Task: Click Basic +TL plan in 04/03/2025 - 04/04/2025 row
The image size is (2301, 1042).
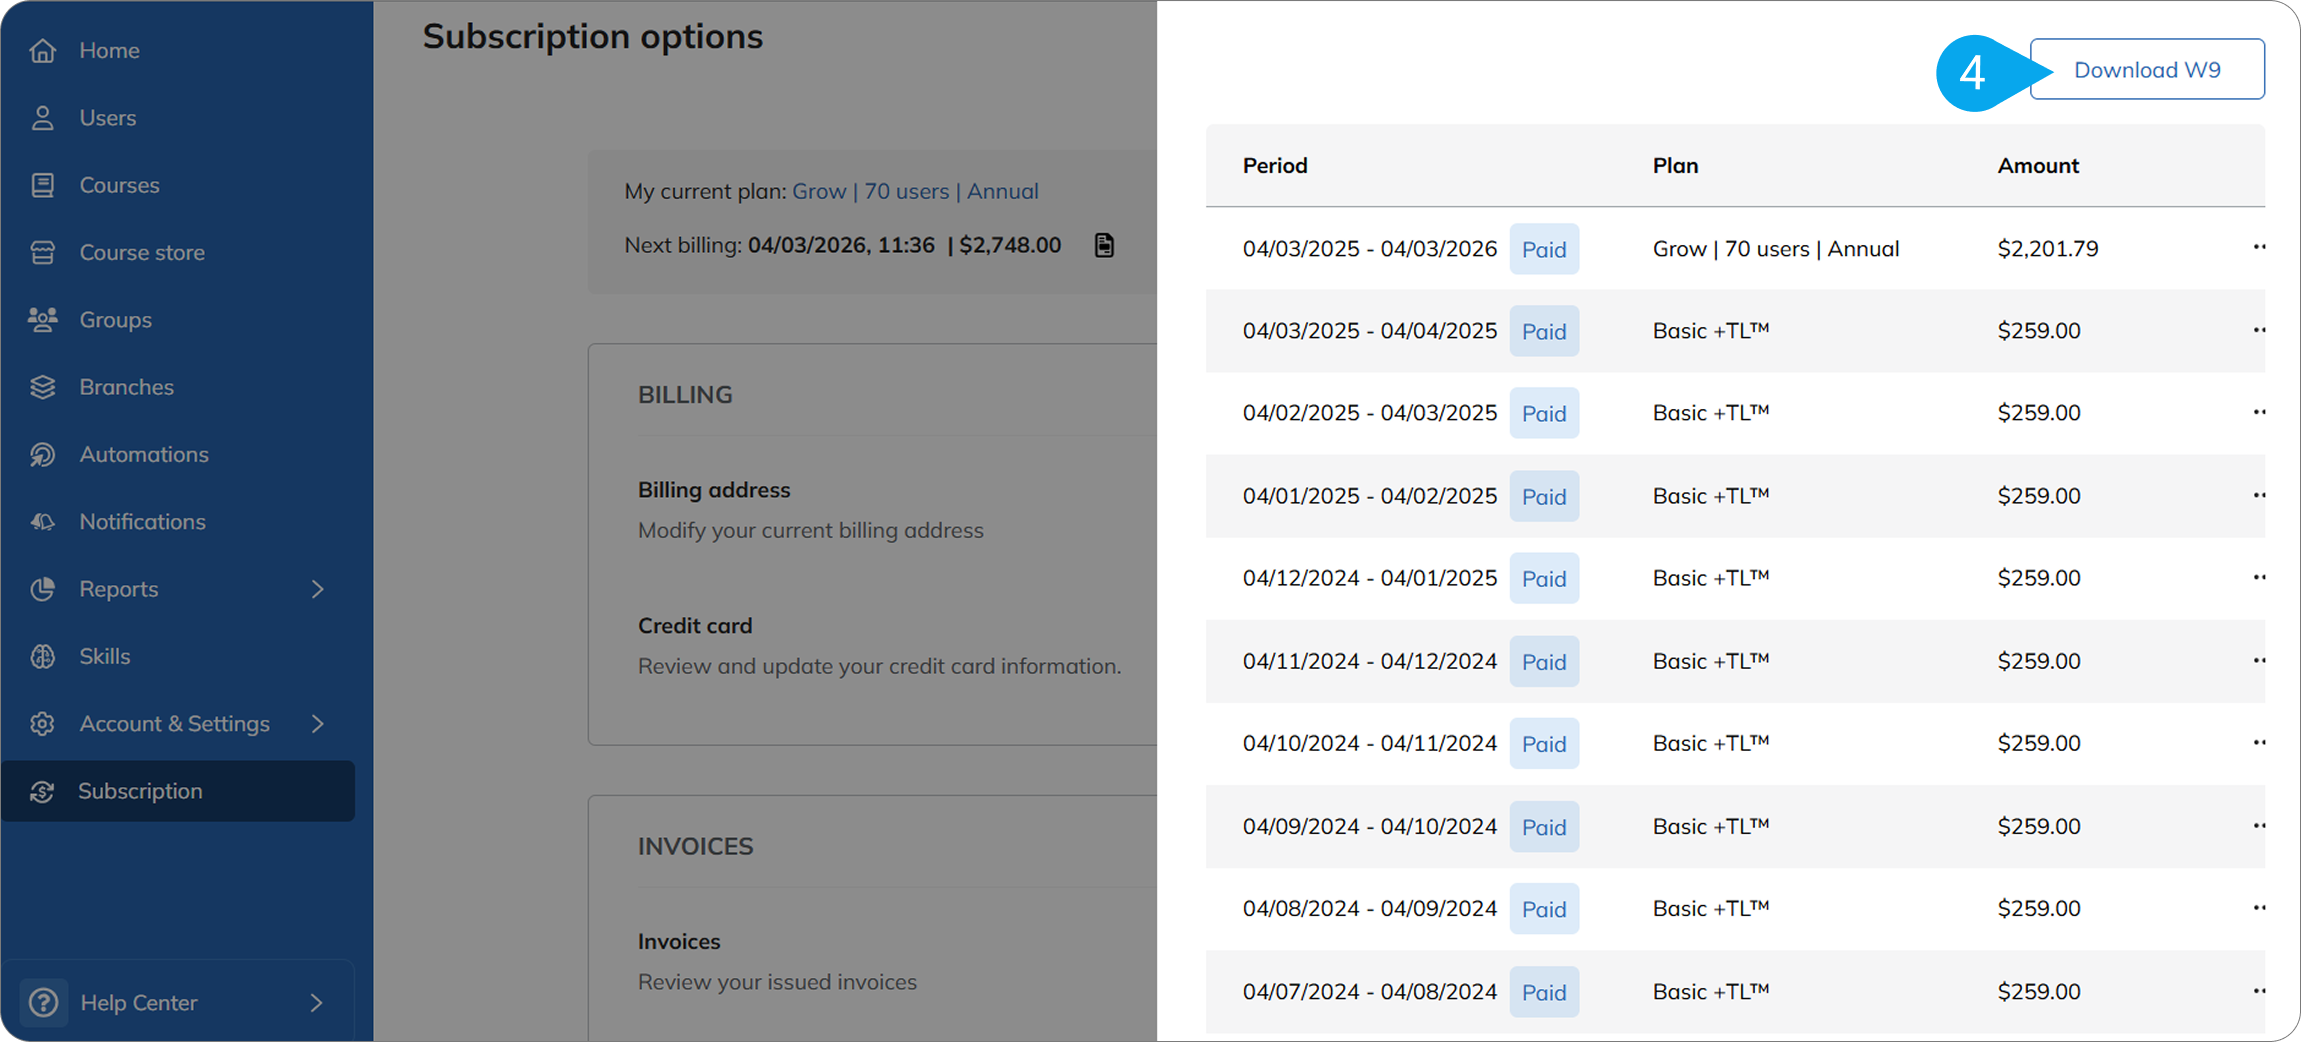Action: pyautogui.click(x=1711, y=331)
